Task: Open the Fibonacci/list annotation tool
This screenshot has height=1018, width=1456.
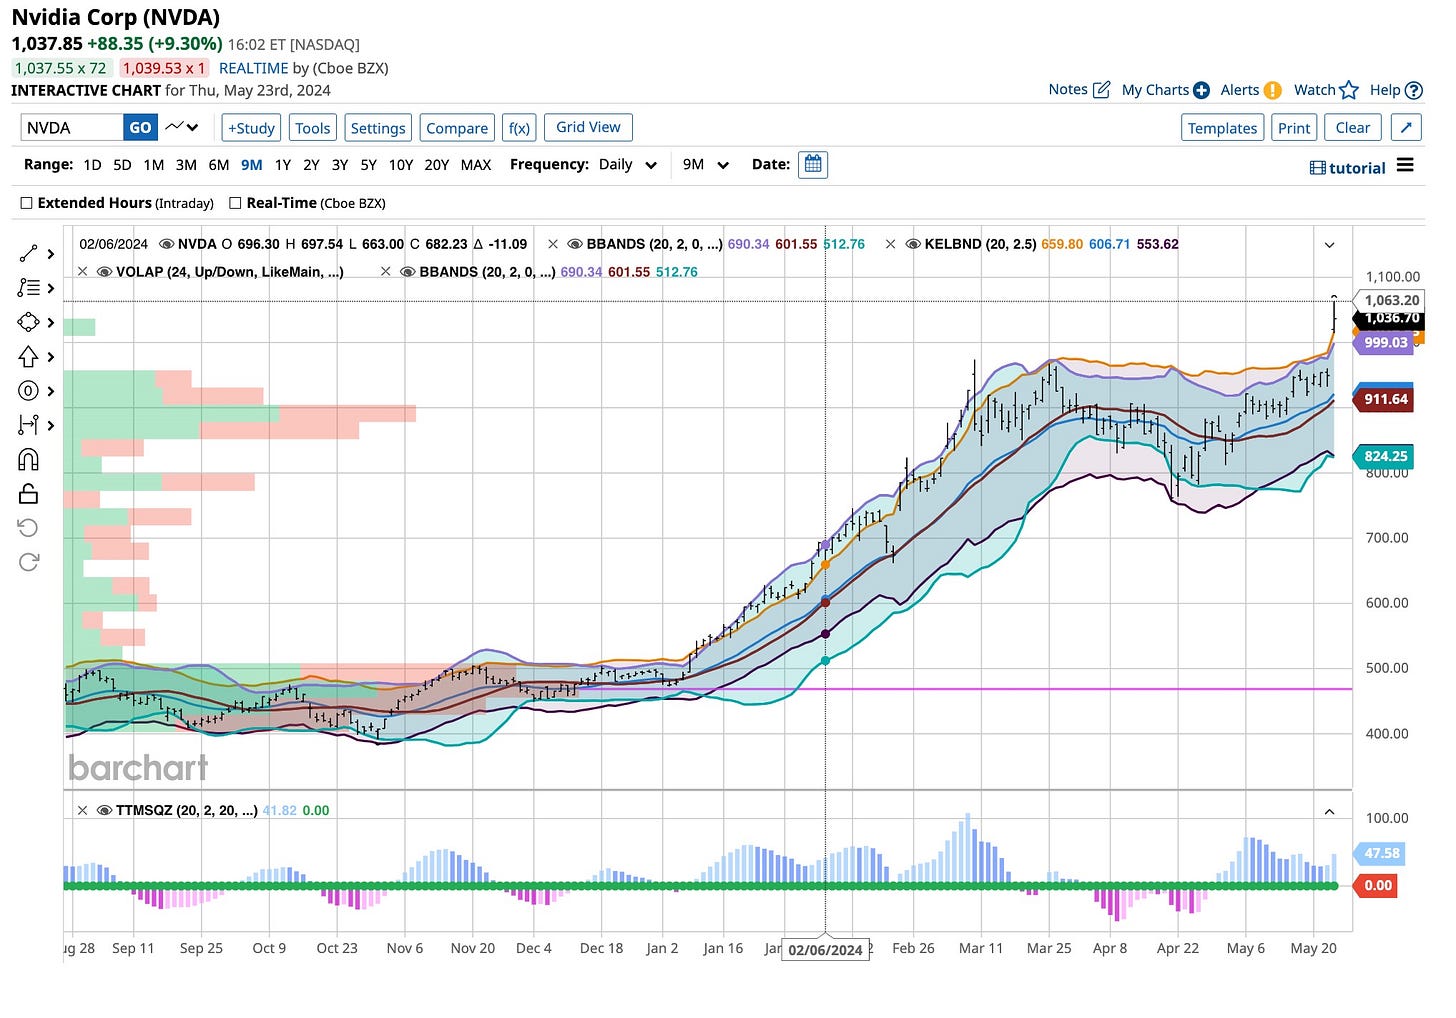Action: click(28, 288)
